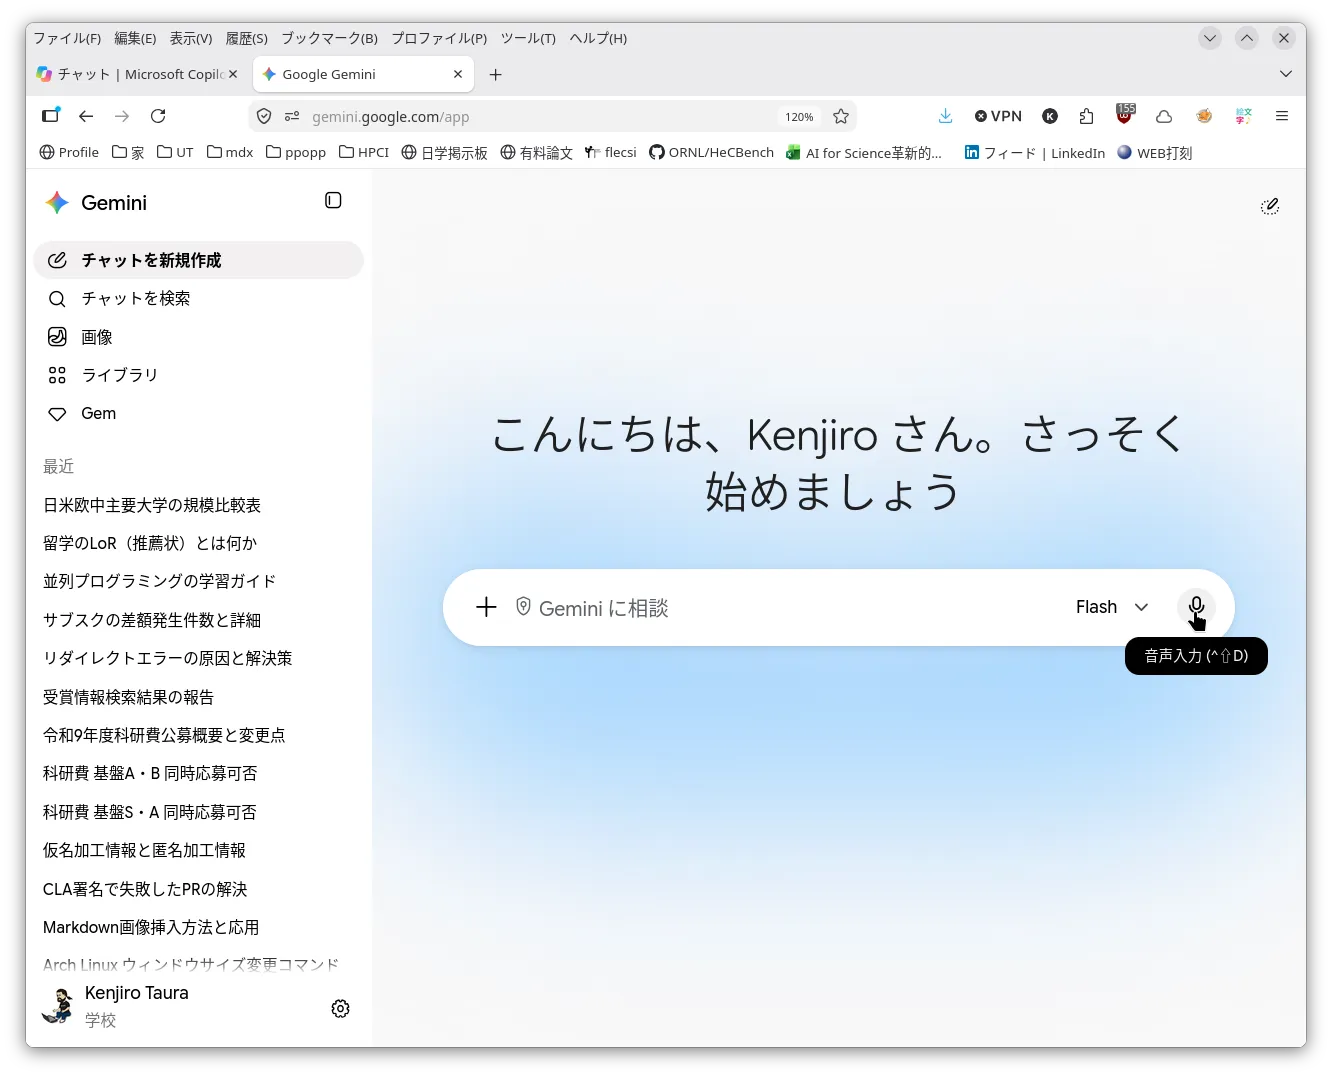Open the ブックマーク(B) menu

click(x=329, y=38)
